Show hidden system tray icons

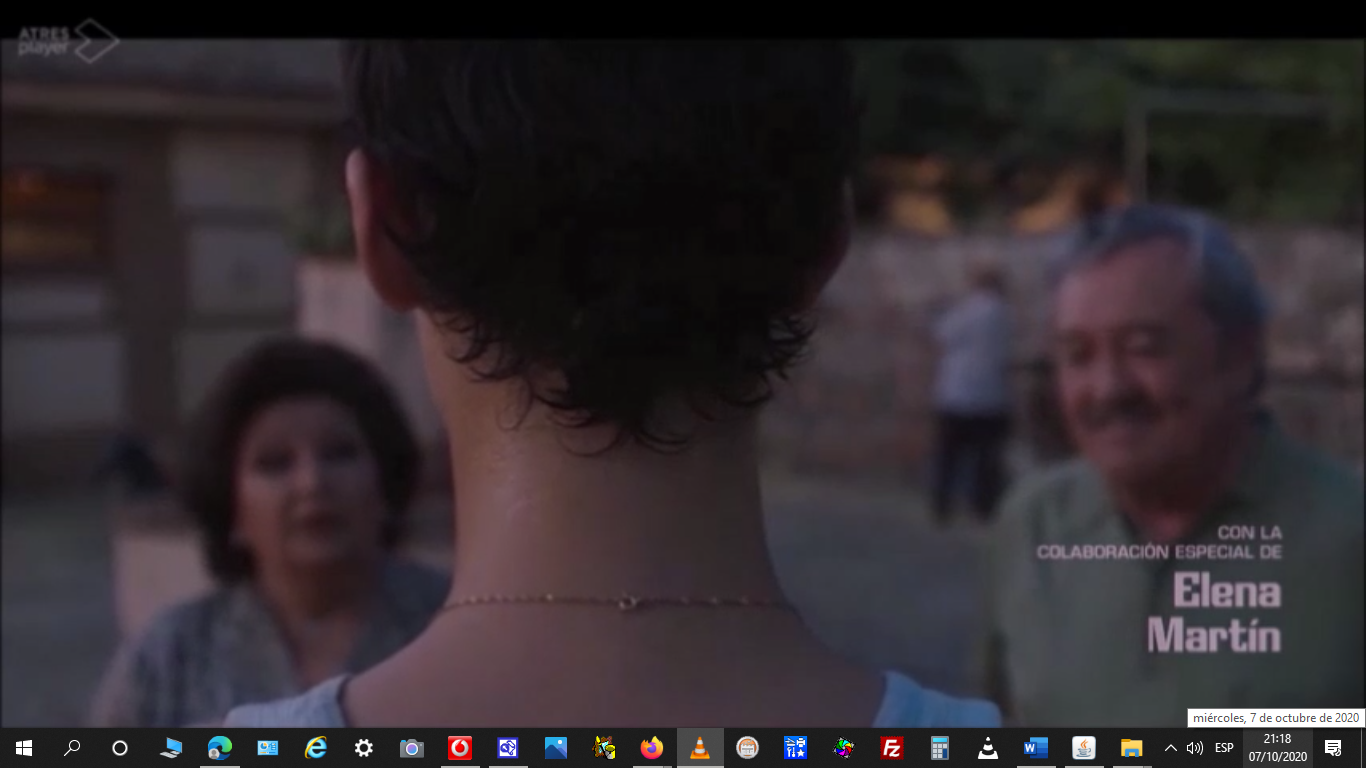pyautogui.click(x=1170, y=748)
